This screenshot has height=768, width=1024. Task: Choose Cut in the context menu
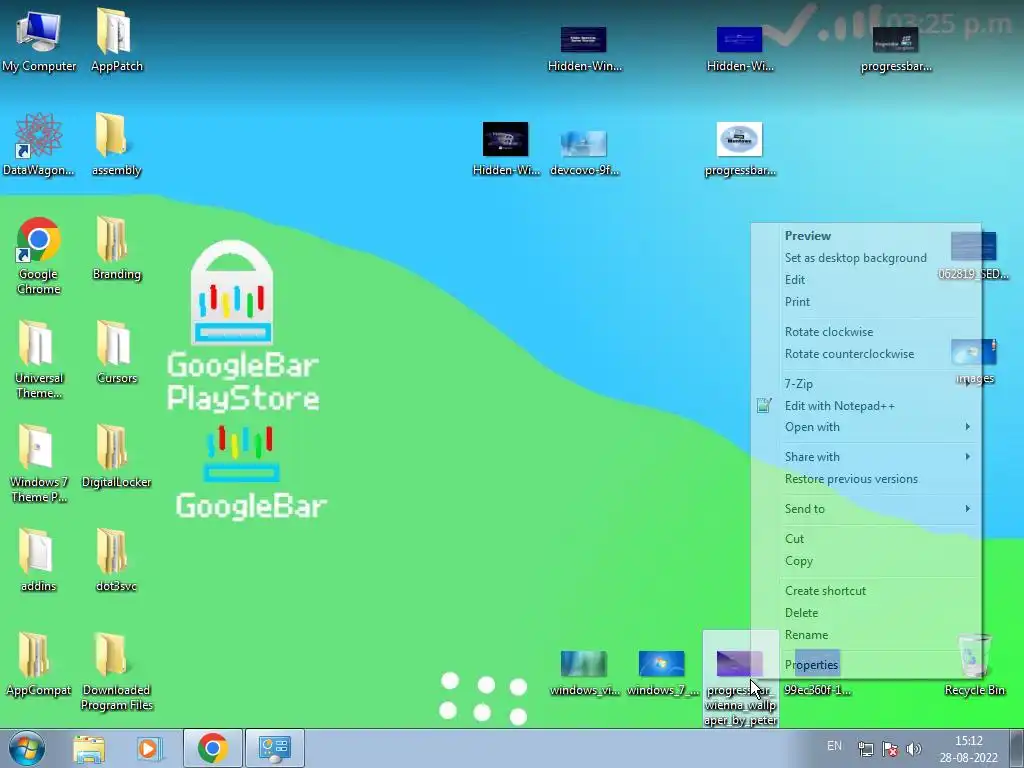pos(866,539)
